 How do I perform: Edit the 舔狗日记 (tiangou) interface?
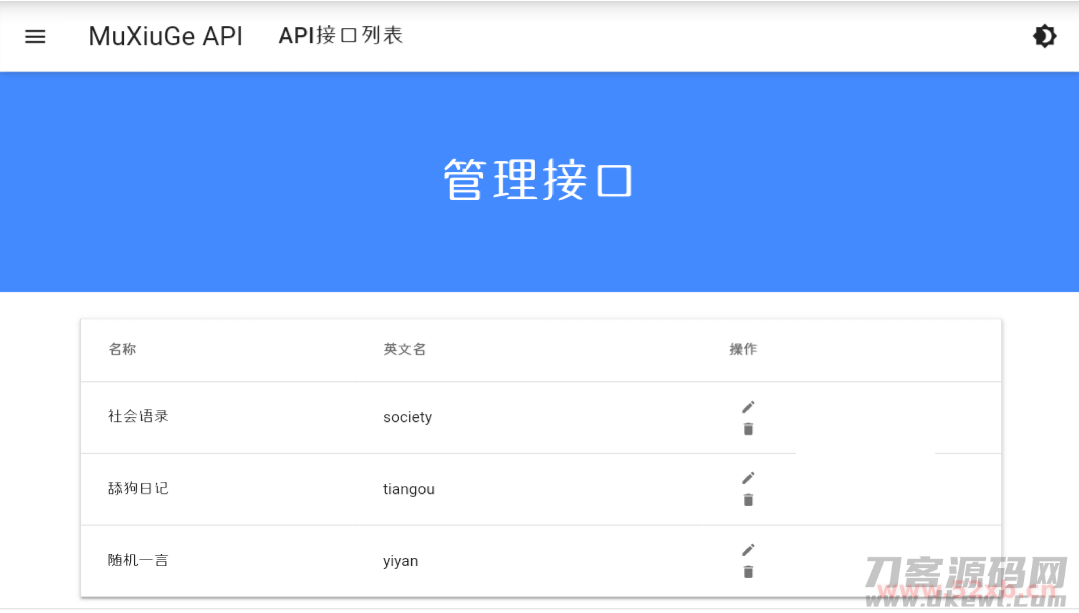(x=748, y=477)
